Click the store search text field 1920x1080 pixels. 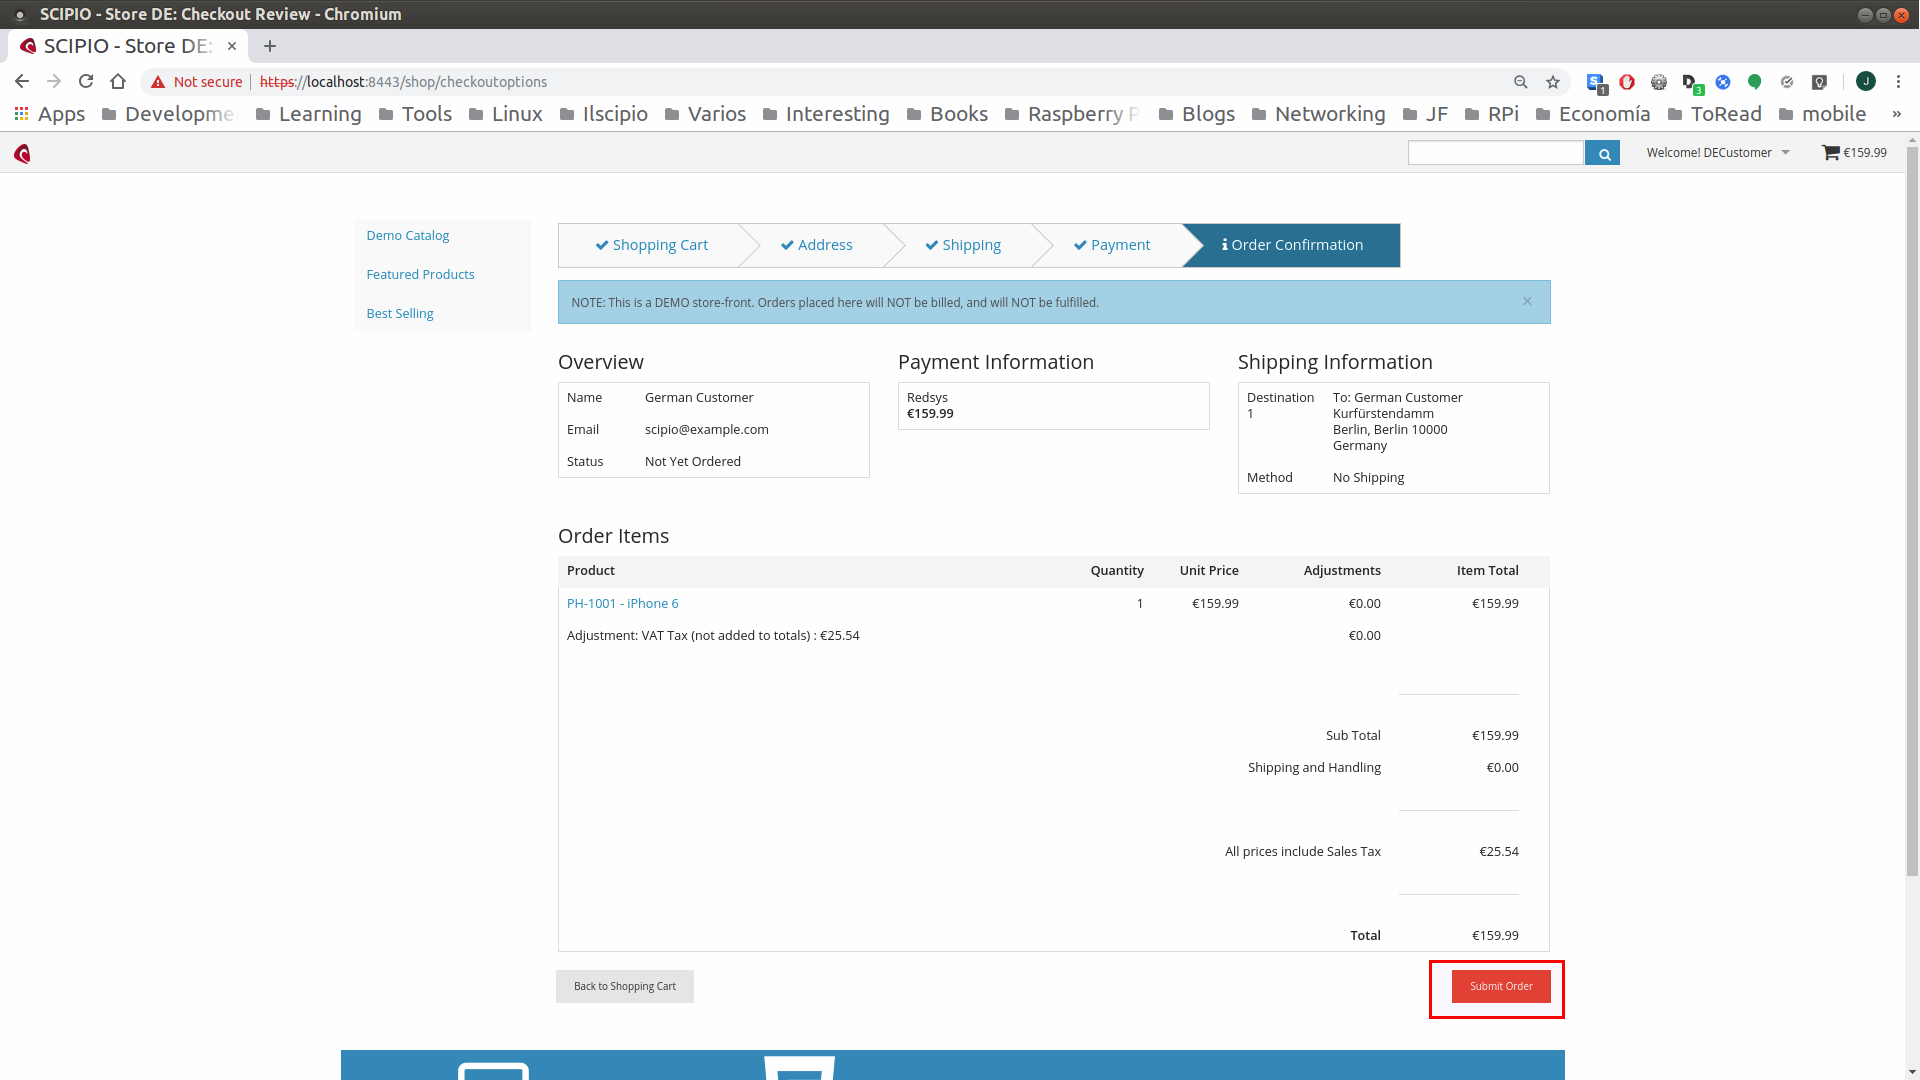pos(1495,153)
